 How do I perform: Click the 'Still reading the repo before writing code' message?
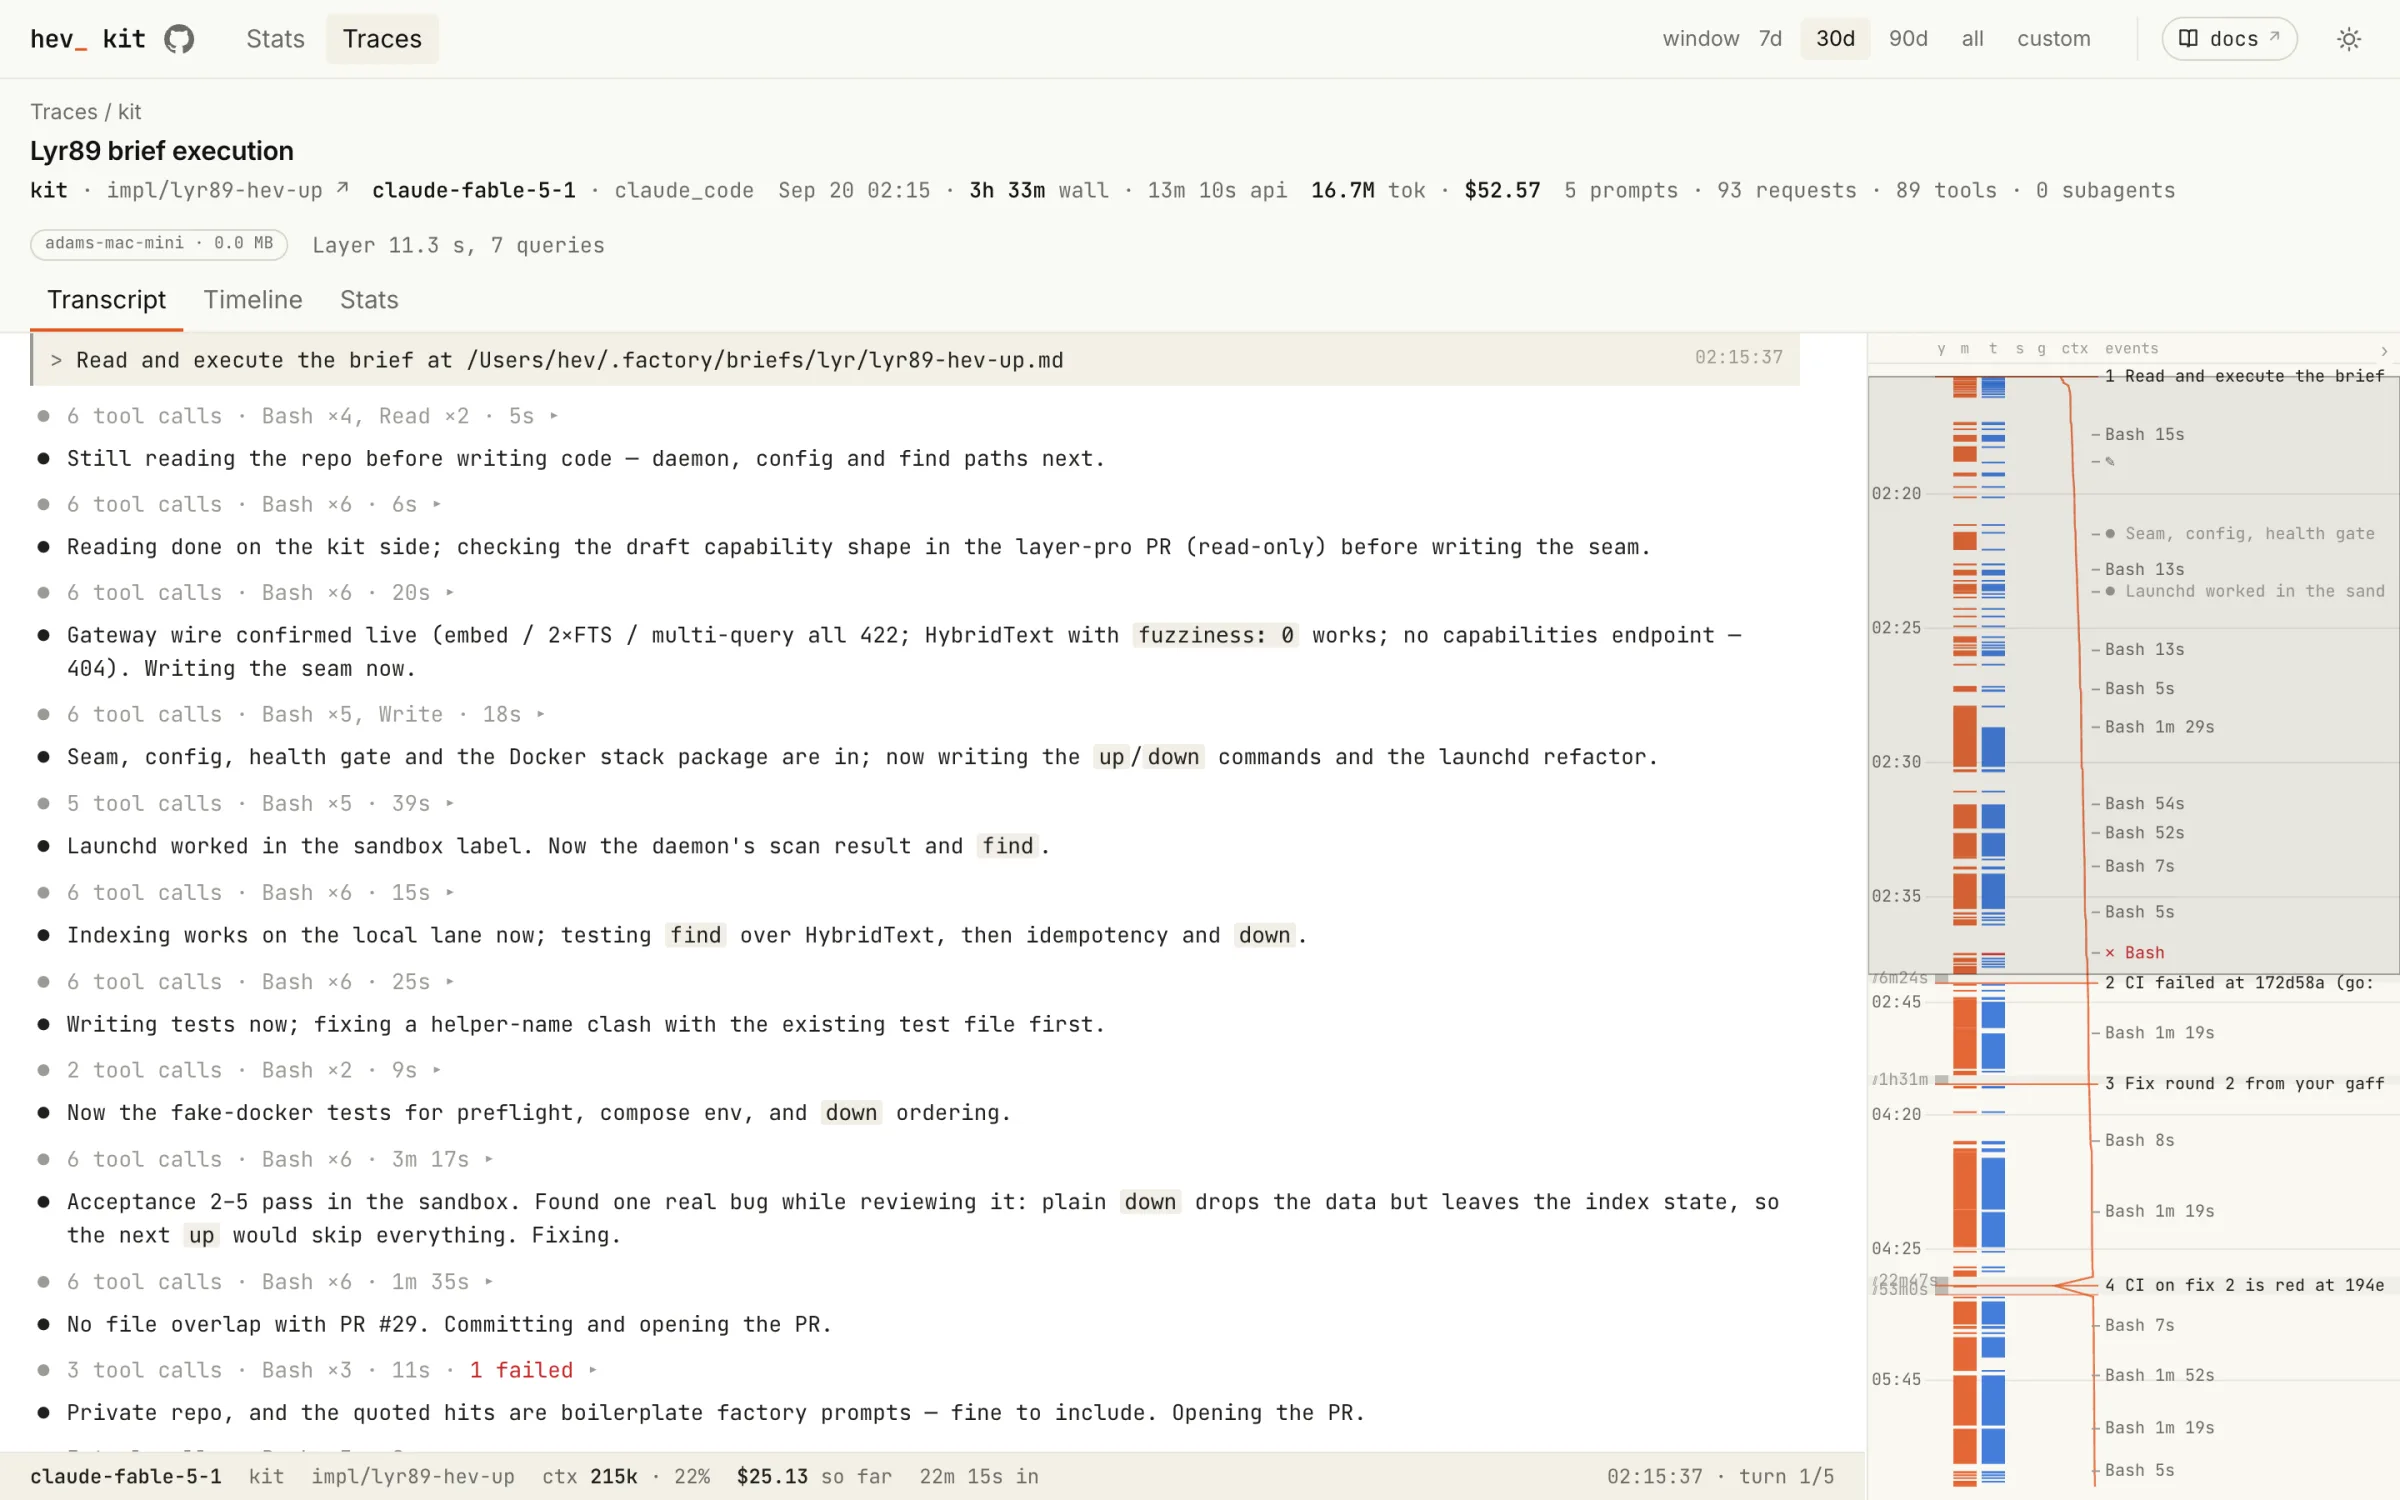point(585,459)
